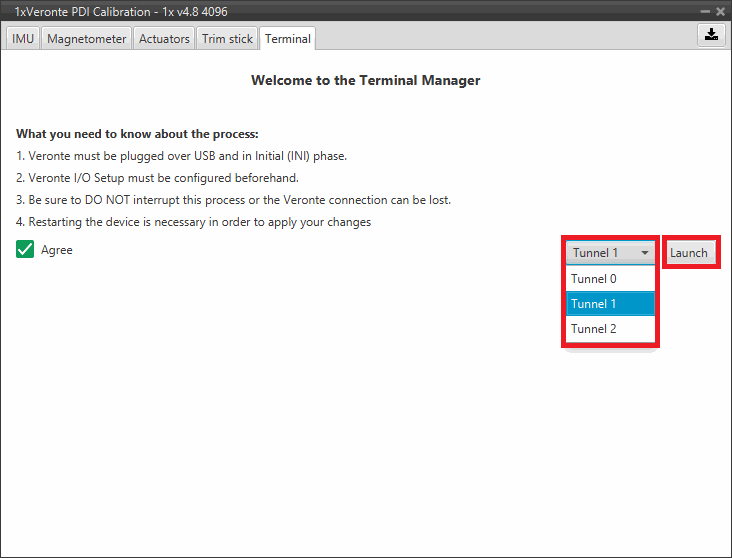Viewport: 732px width, 558px height.
Task: Close the PDI Calibration window
Action: pos(720,11)
